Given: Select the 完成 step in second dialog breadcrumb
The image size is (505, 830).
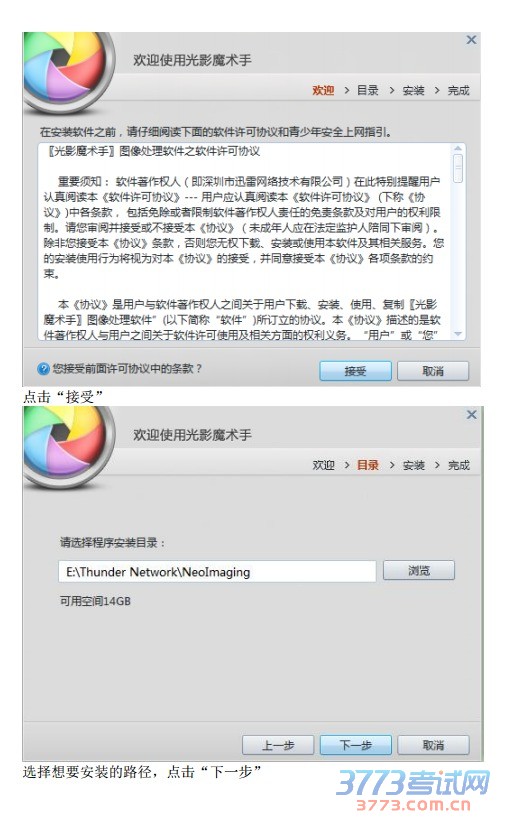Looking at the screenshot, I should (x=458, y=465).
